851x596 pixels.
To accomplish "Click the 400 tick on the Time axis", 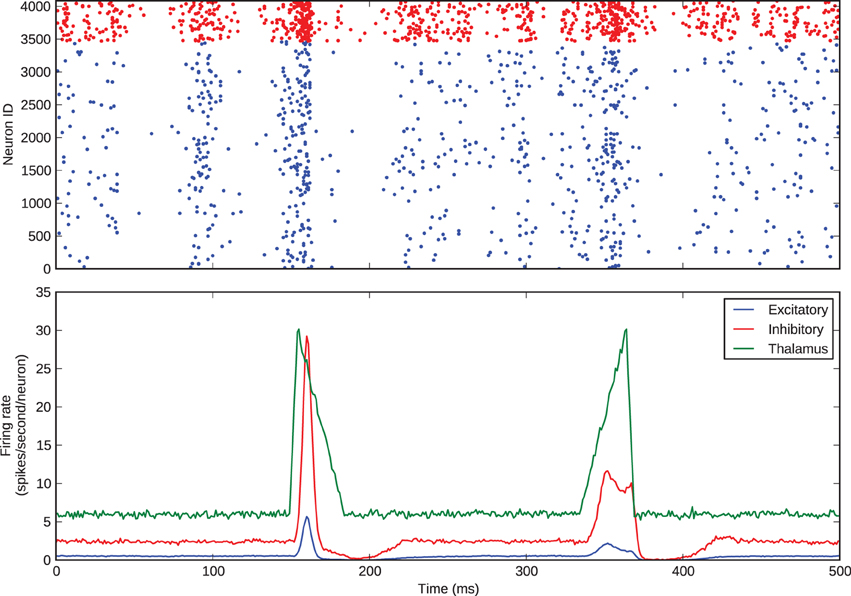I will (683, 572).
